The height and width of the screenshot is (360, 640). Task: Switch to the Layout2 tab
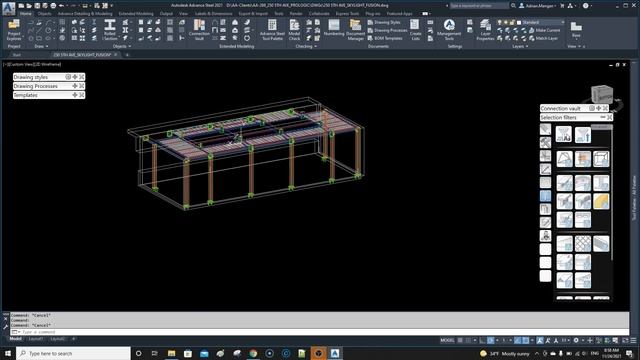pos(58,339)
